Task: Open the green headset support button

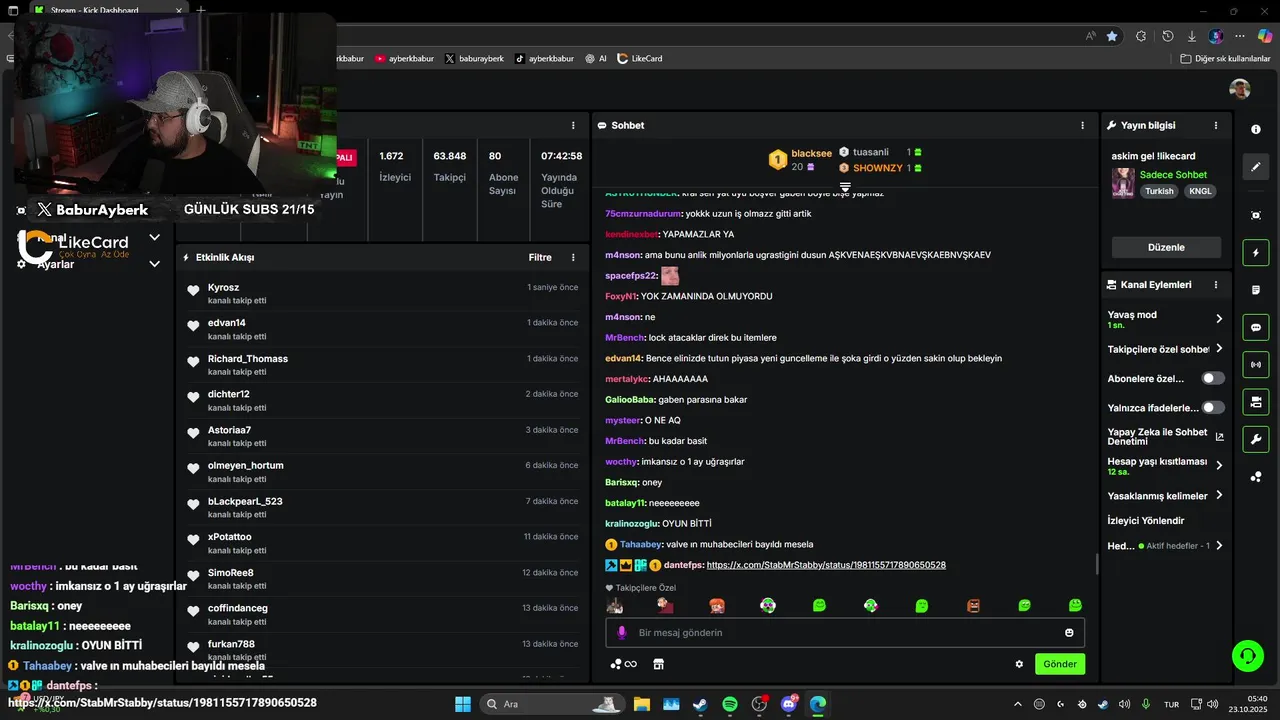Action: 1247,656
